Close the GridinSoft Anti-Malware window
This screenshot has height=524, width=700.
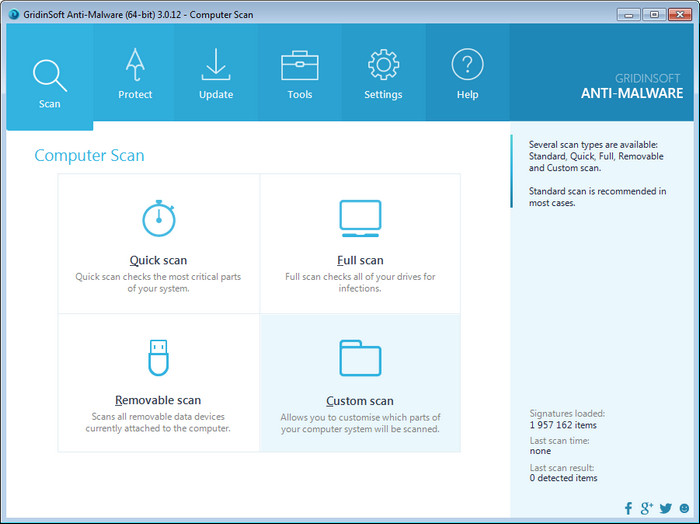tap(680, 15)
